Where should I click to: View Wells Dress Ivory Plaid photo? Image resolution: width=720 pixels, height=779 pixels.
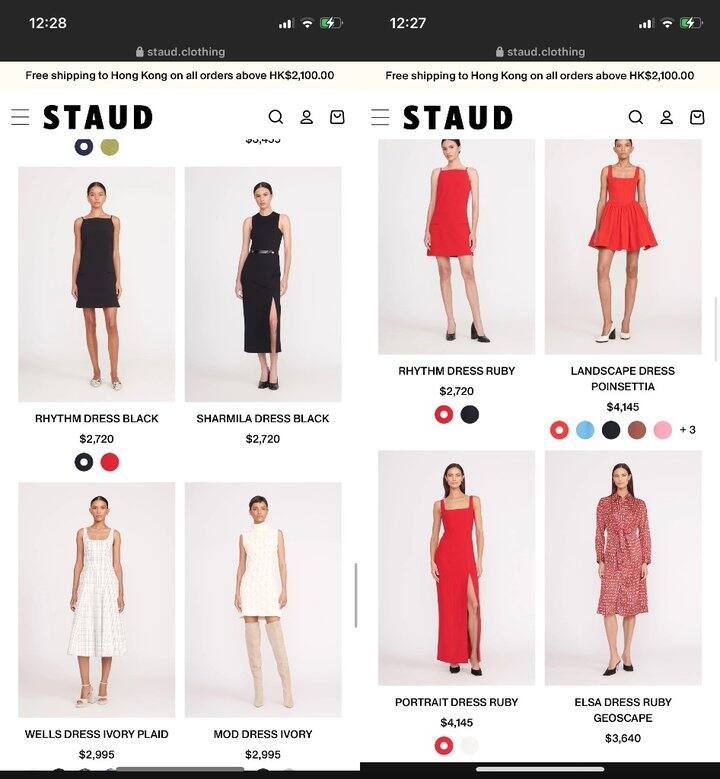[96, 600]
